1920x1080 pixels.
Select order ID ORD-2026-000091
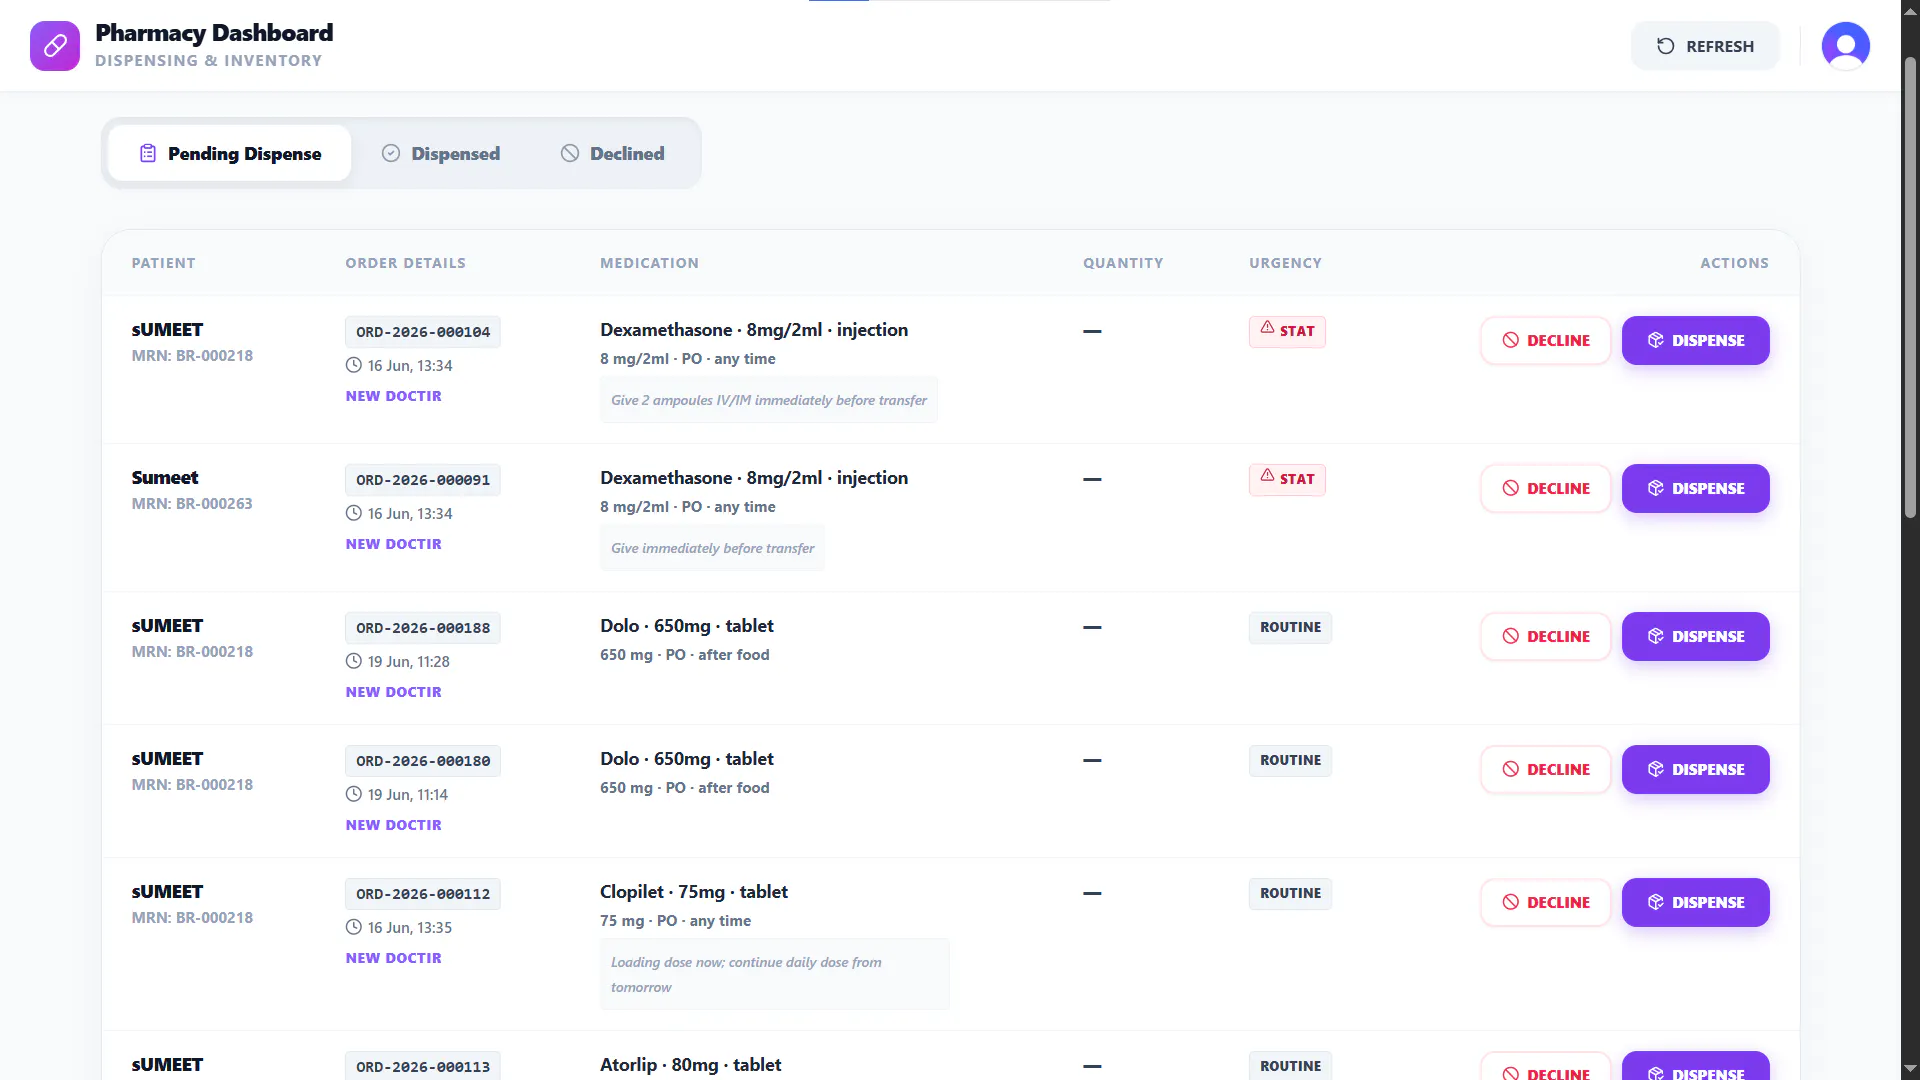pyautogui.click(x=423, y=480)
